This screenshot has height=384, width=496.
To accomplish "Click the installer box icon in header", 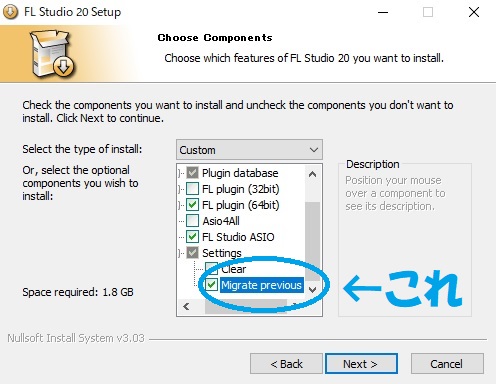I will [x=53, y=54].
